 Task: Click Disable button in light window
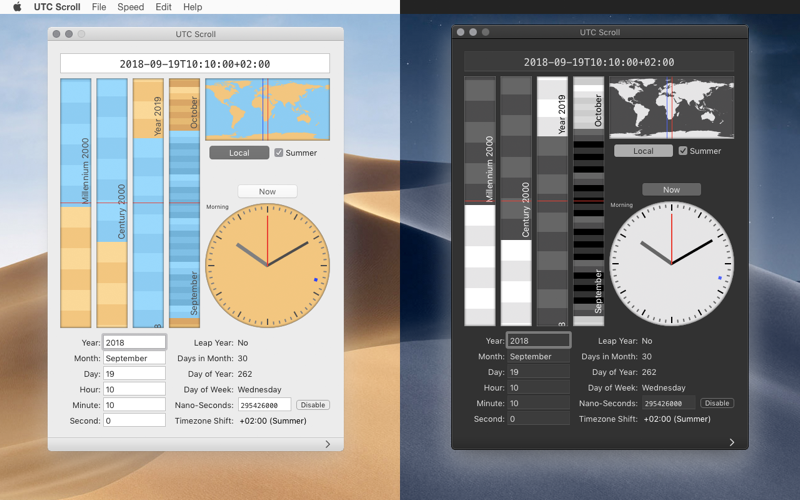point(313,405)
